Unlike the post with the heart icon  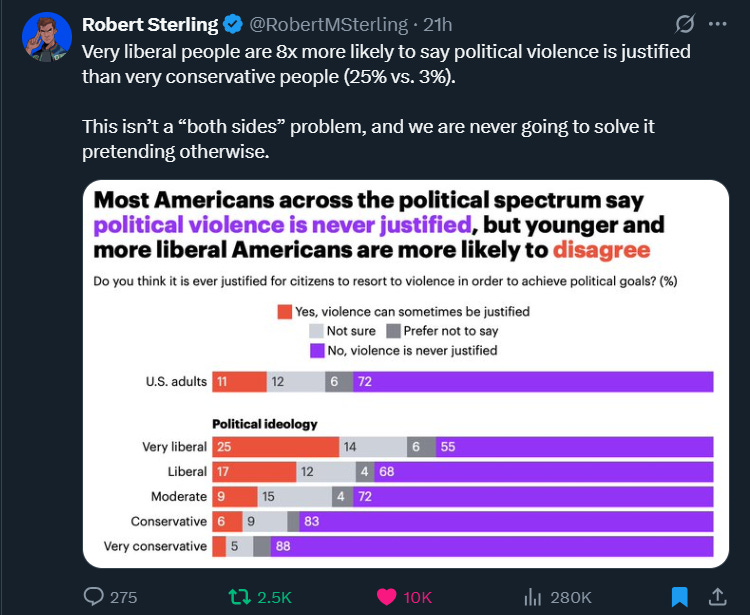(x=386, y=597)
